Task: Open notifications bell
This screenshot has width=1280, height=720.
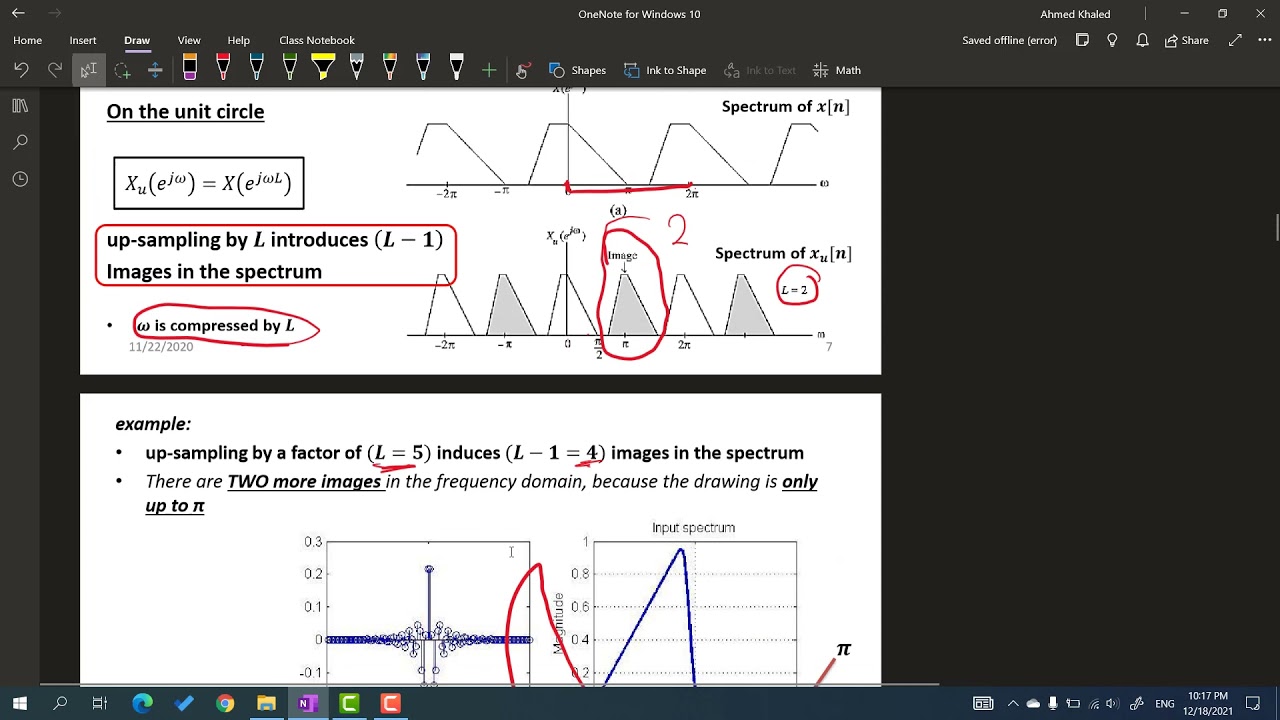Action: pos(1142,40)
